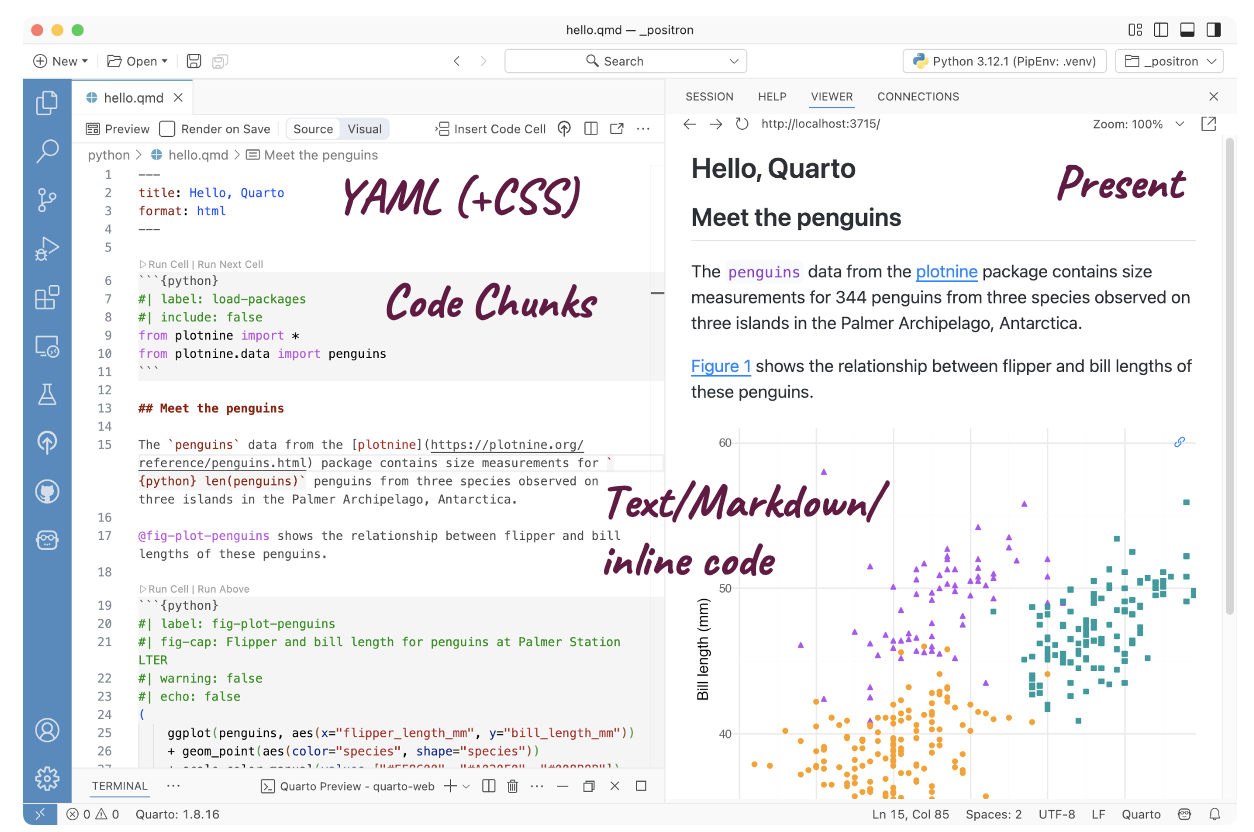Switch to the CONNECTIONS tab
The width and height of the screenshot is (1254, 832).
(918, 97)
